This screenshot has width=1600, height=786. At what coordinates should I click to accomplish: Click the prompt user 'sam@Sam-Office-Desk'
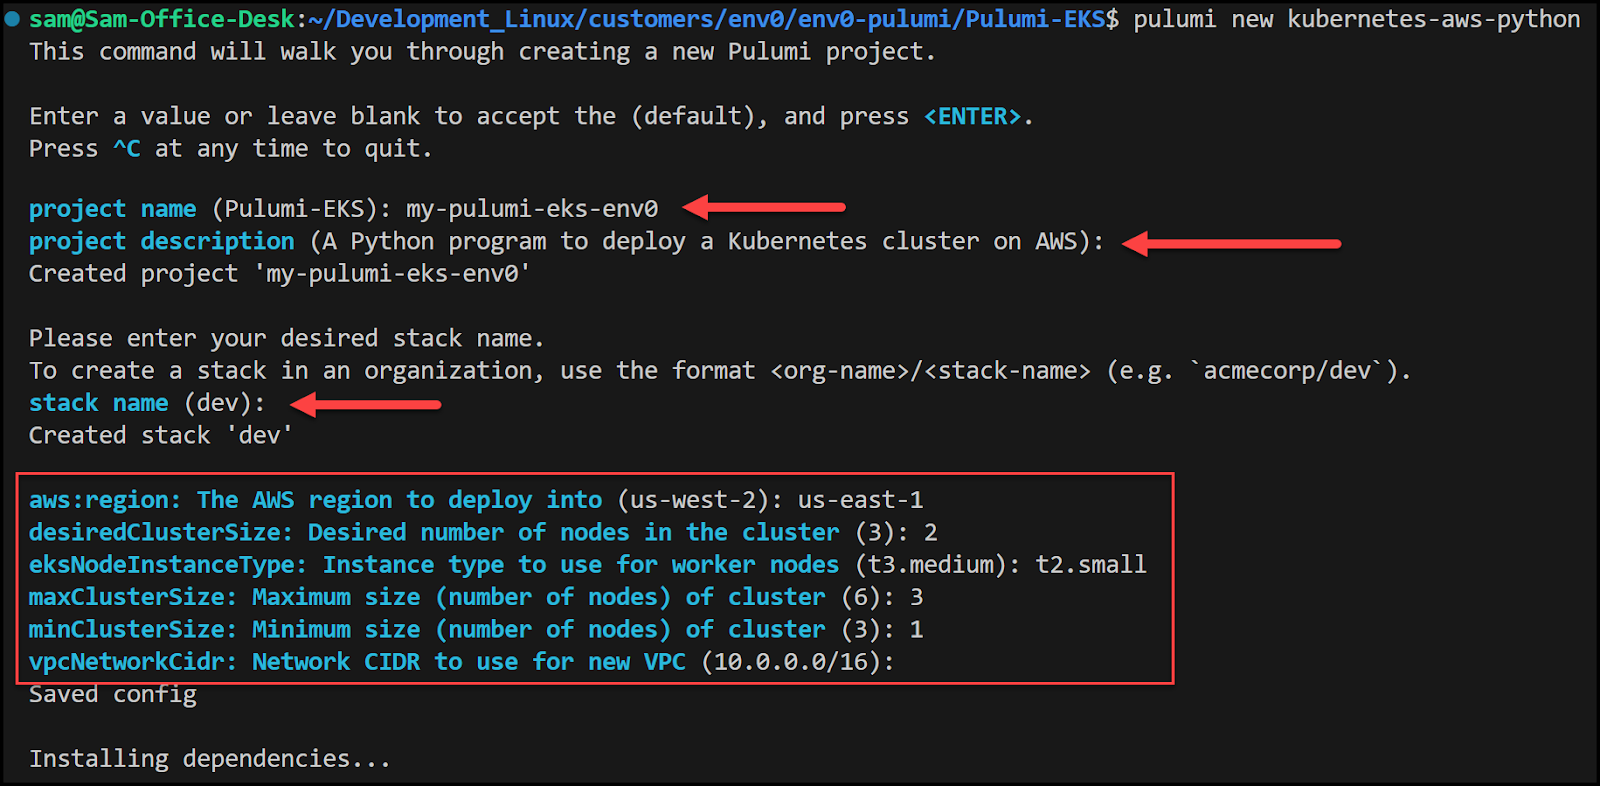[x=162, y=19]
